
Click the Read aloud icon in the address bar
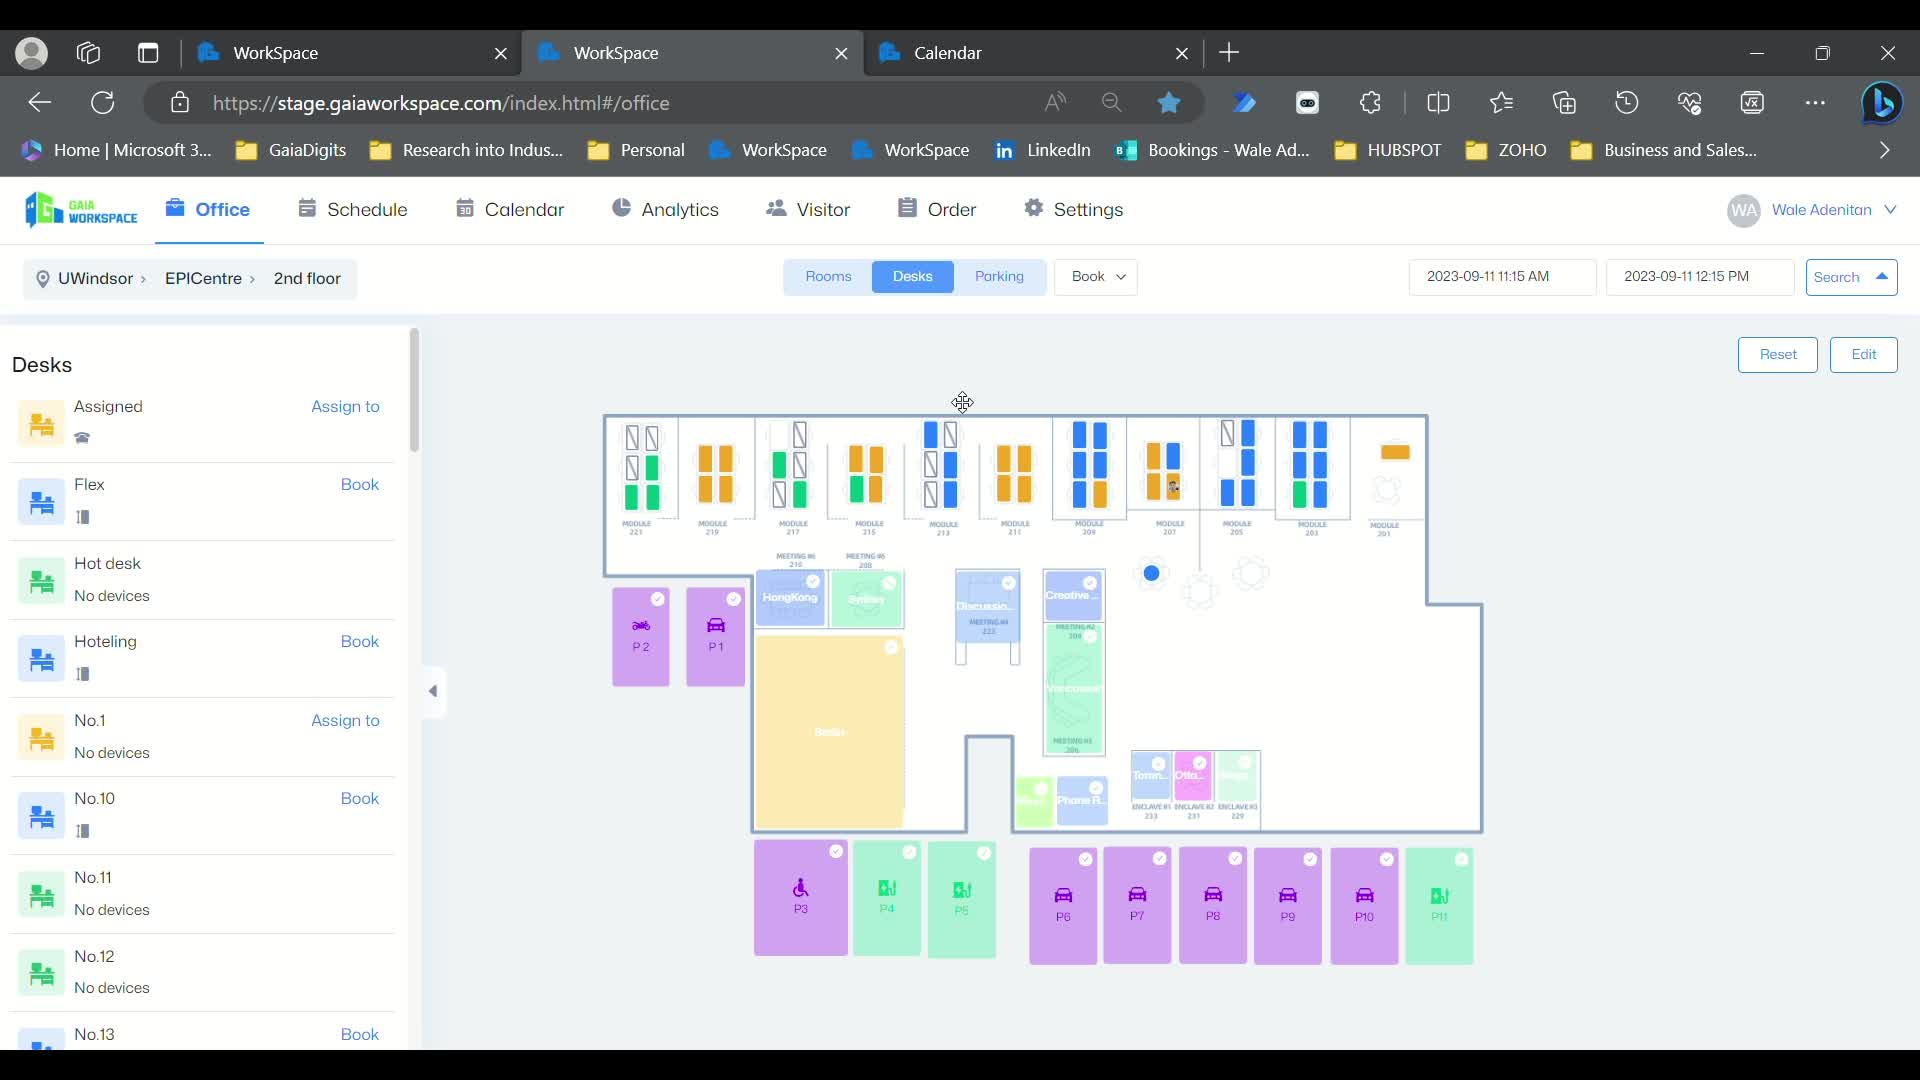point(1056,102)
